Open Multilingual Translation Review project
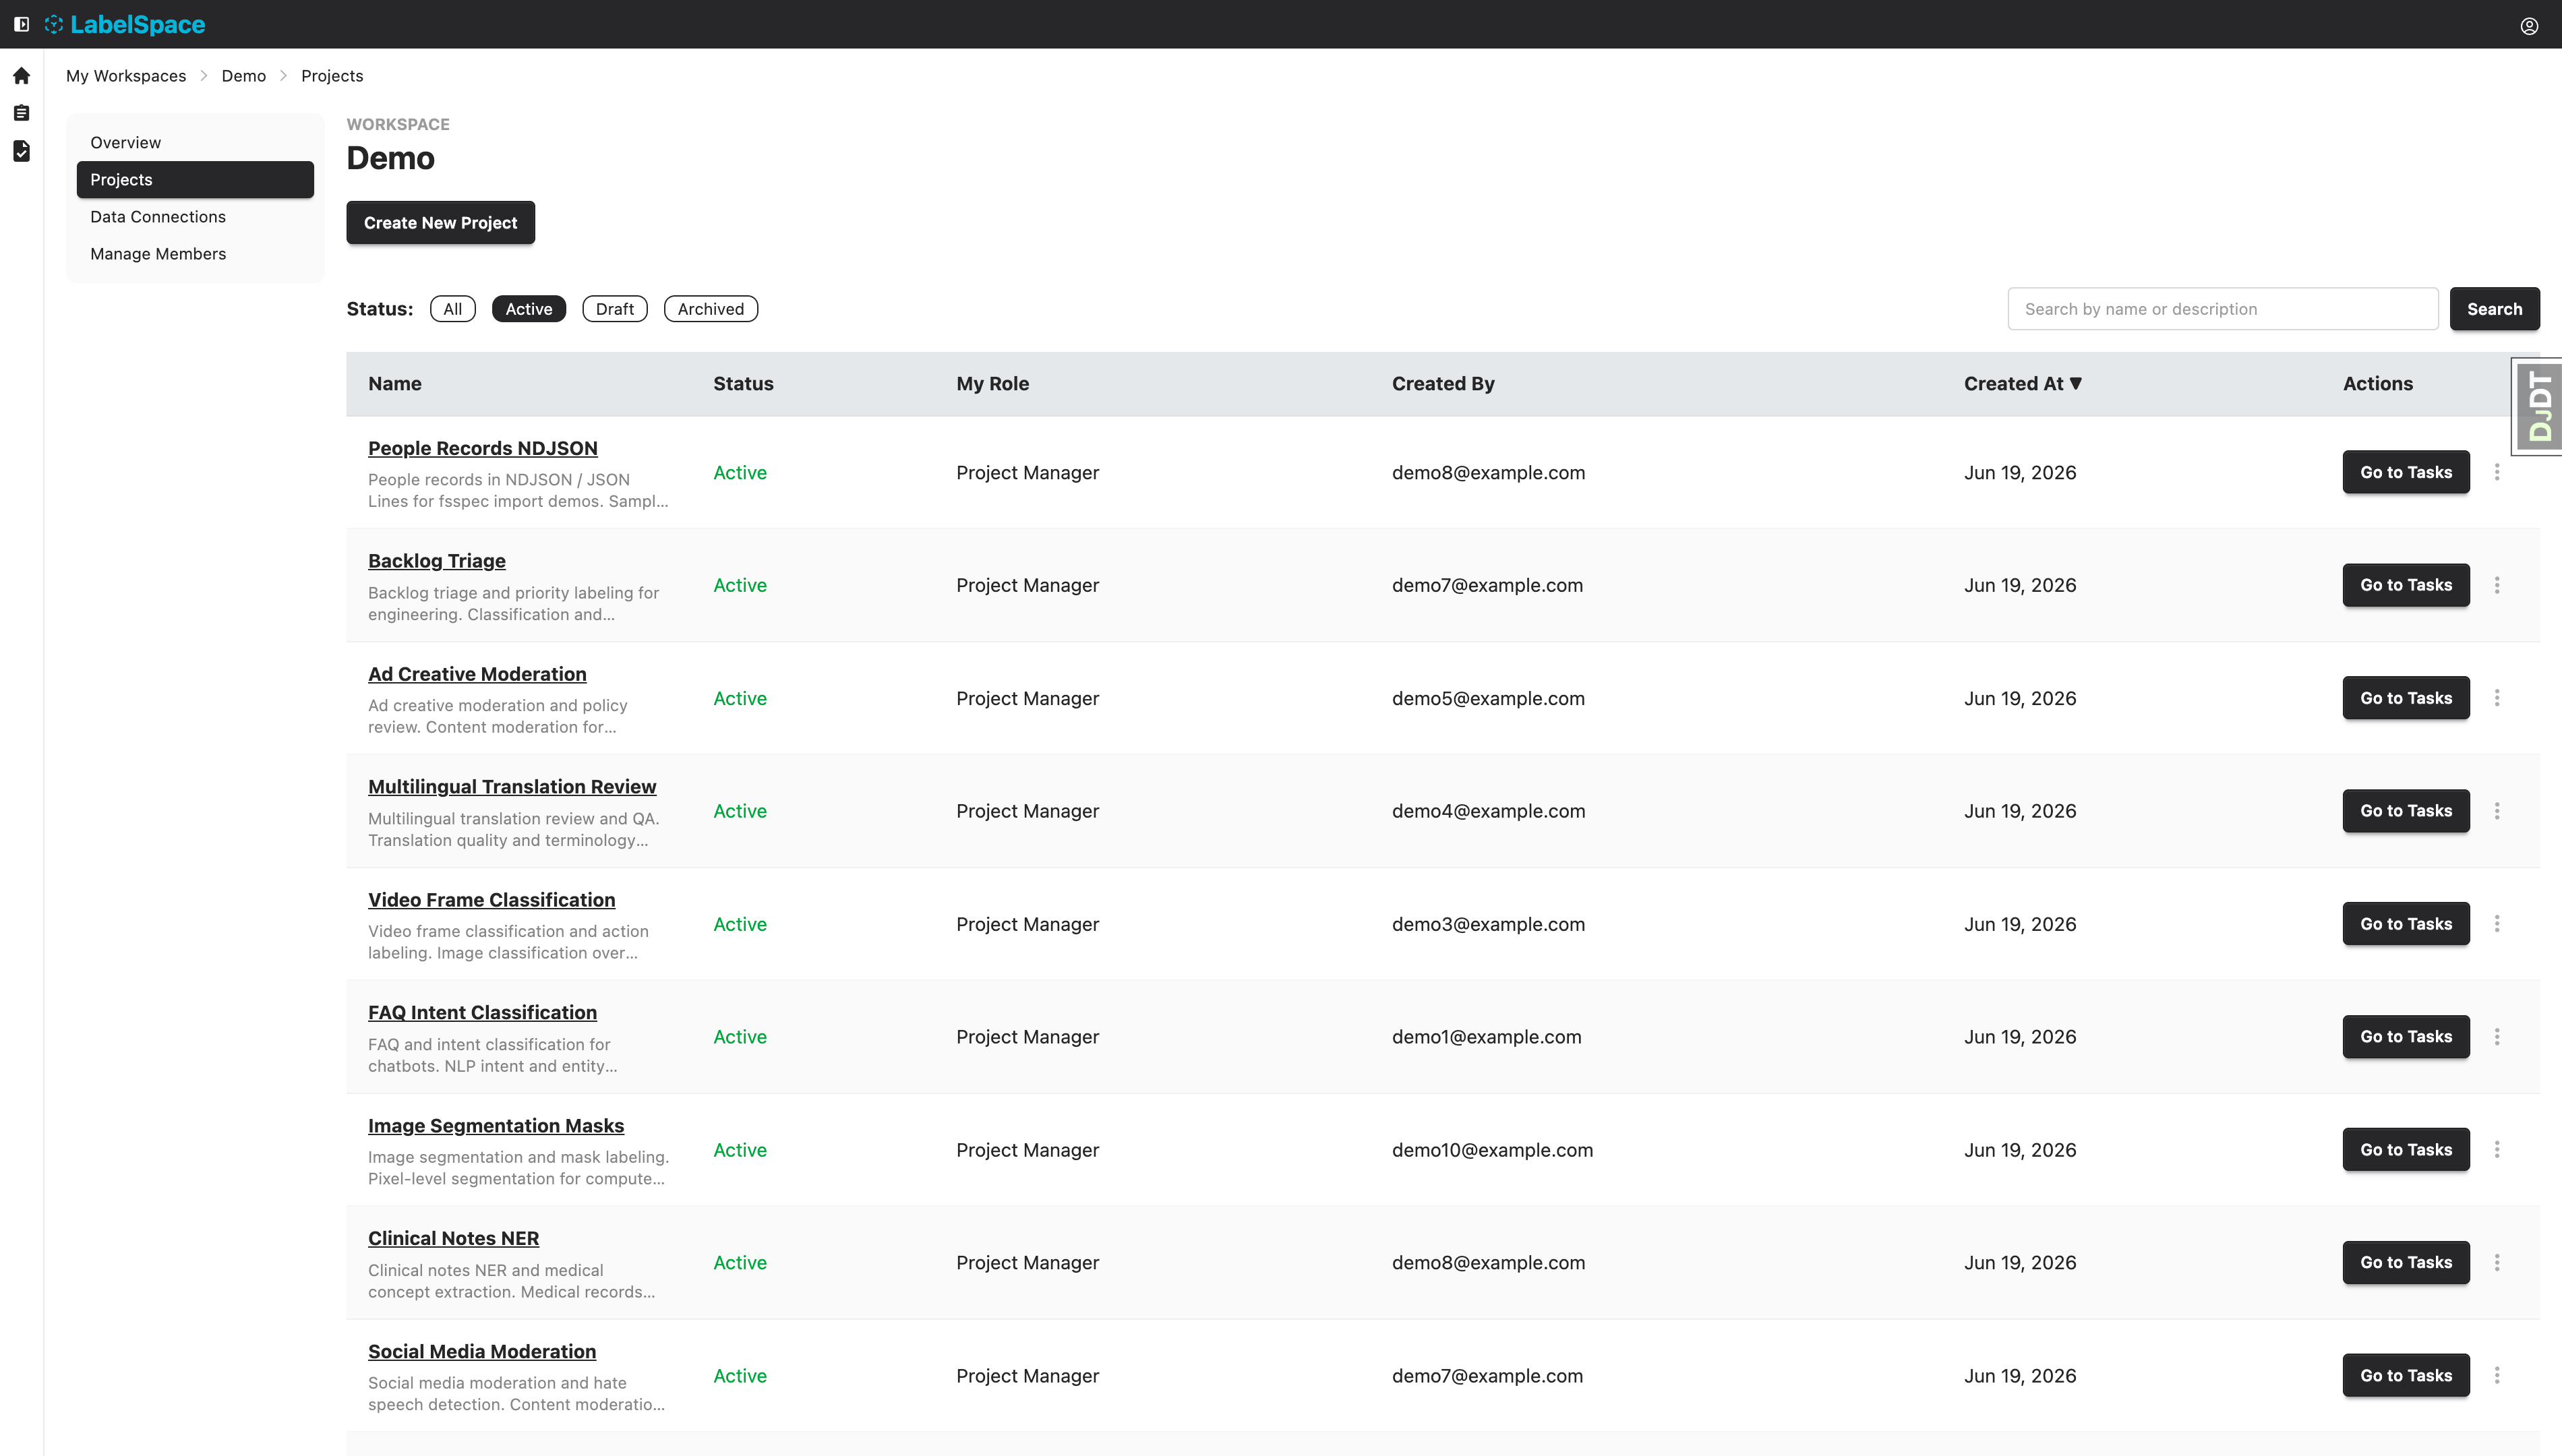Image resolution: width=2562 pixels, height=1456 pixels. click(512, 787)
